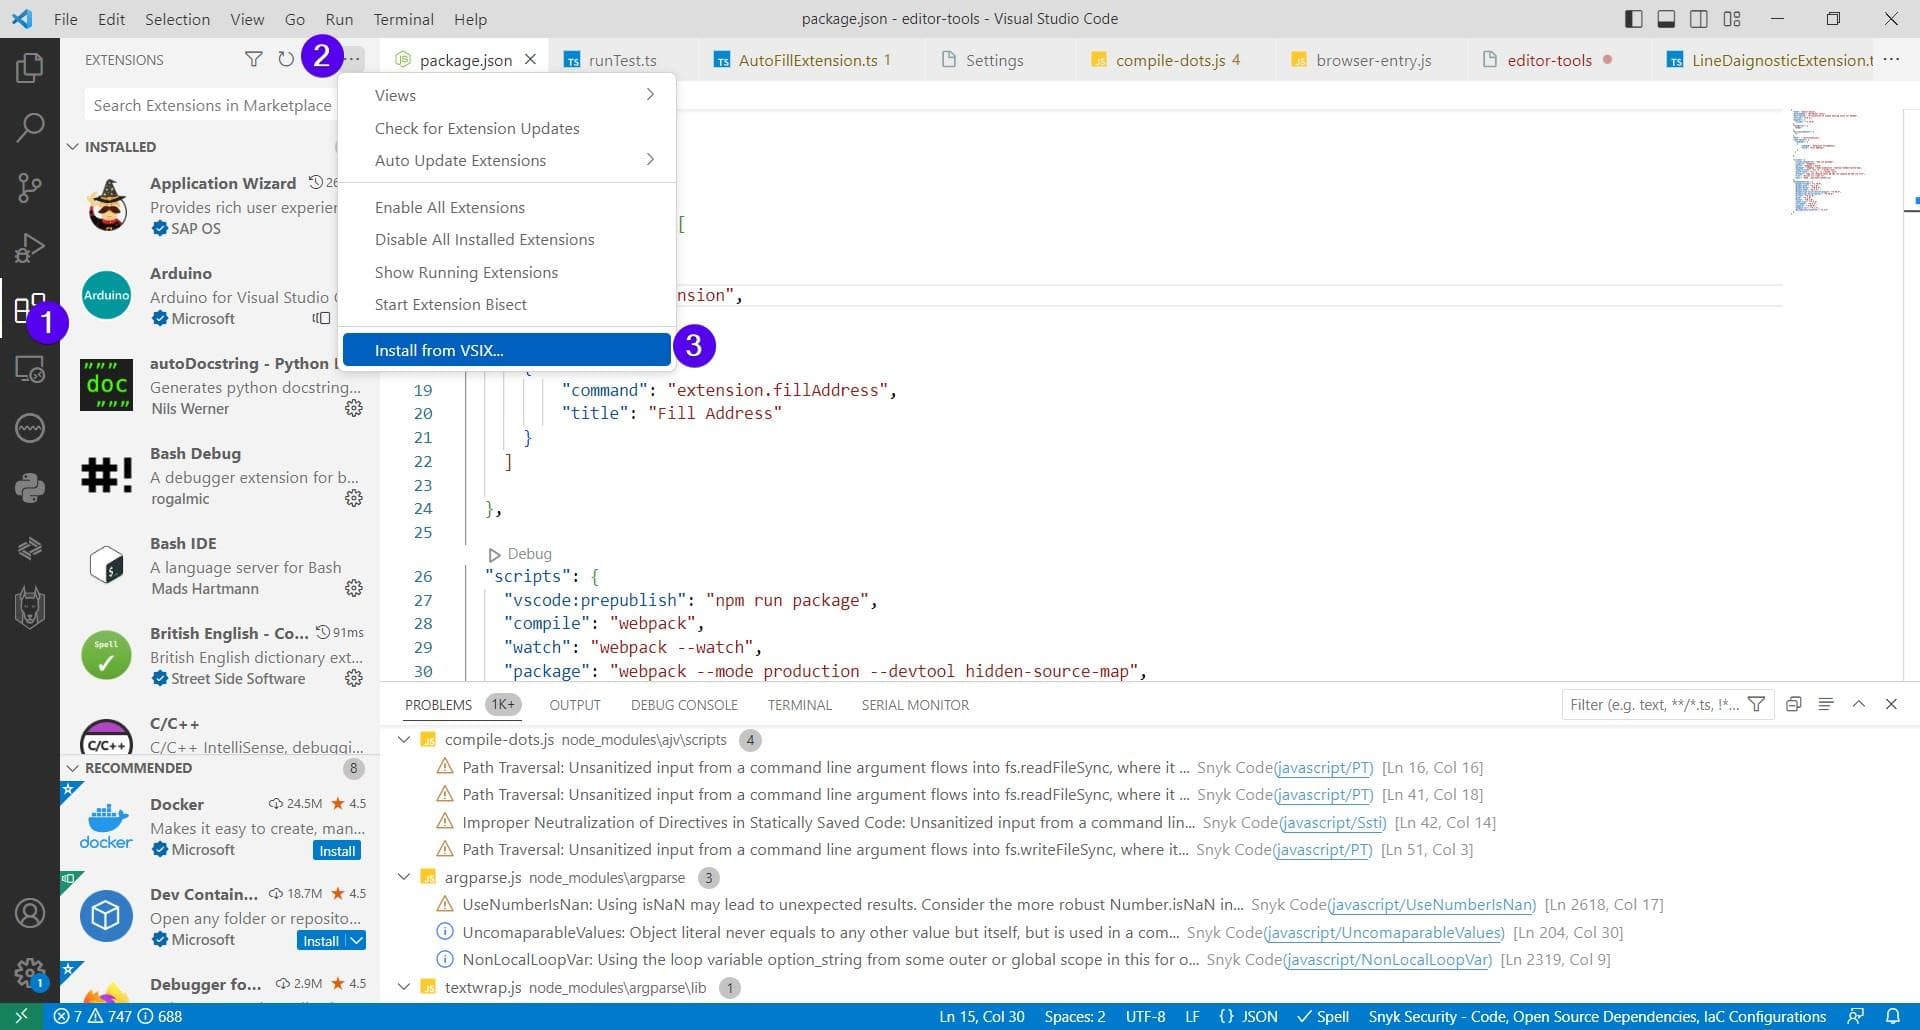Open the browser-entry.js editor tab
The width and height of the screenshot is (1920, 1030).
pos(1373,60)
